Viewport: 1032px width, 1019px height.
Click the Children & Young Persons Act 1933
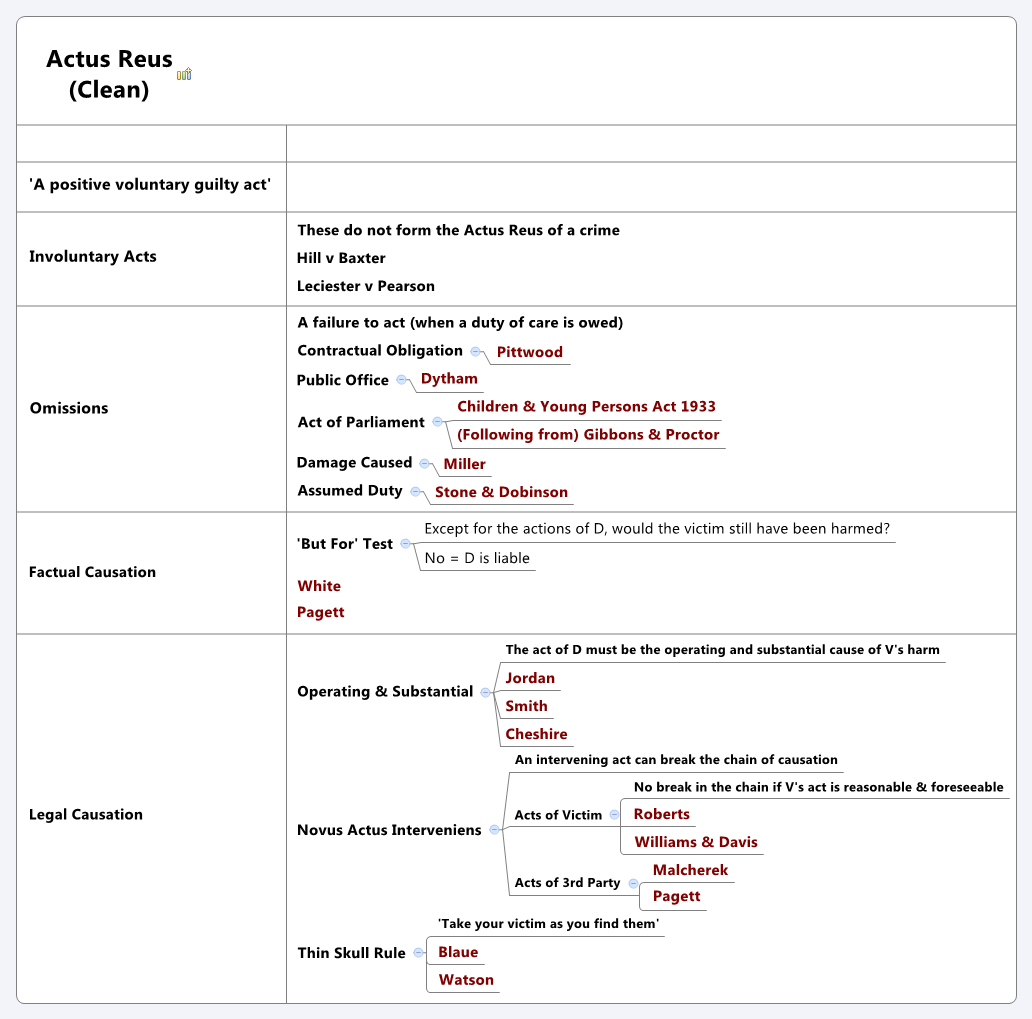click(586, 407)
